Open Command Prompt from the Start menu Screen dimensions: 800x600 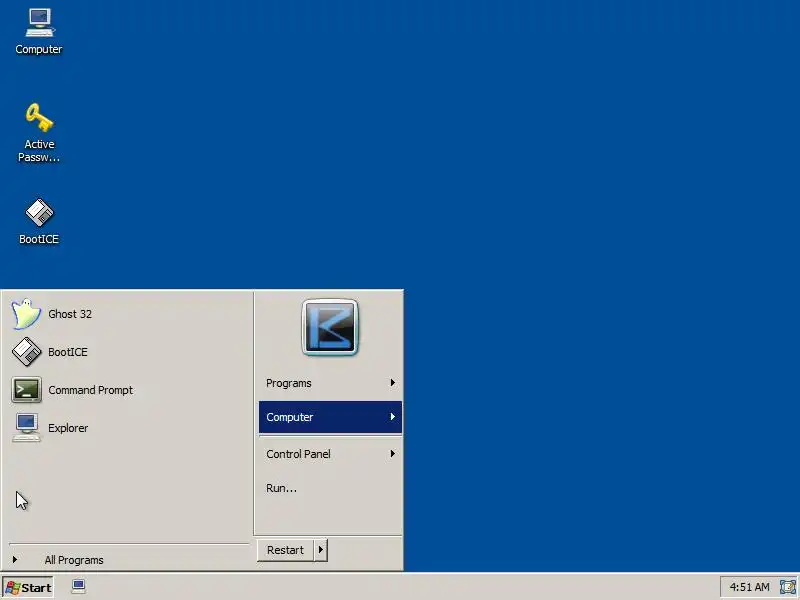(x=129, y=390)
